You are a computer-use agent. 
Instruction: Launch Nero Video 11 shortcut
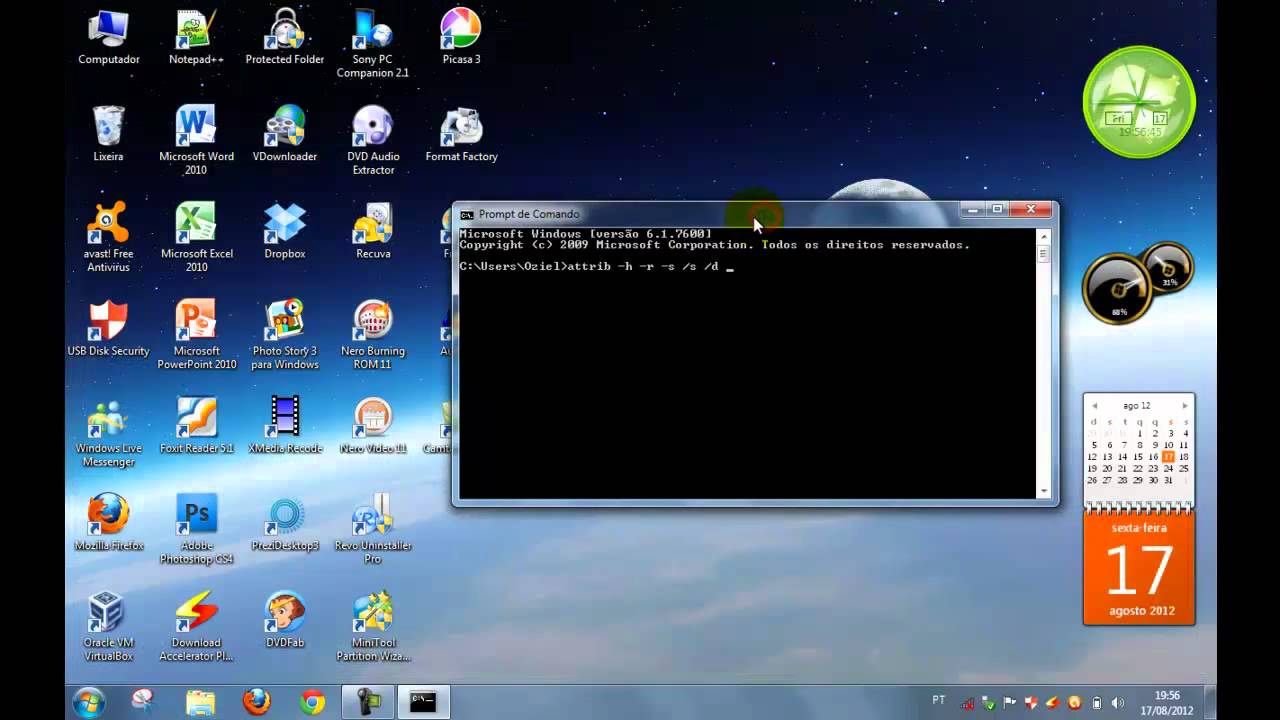tap(373, 426)
